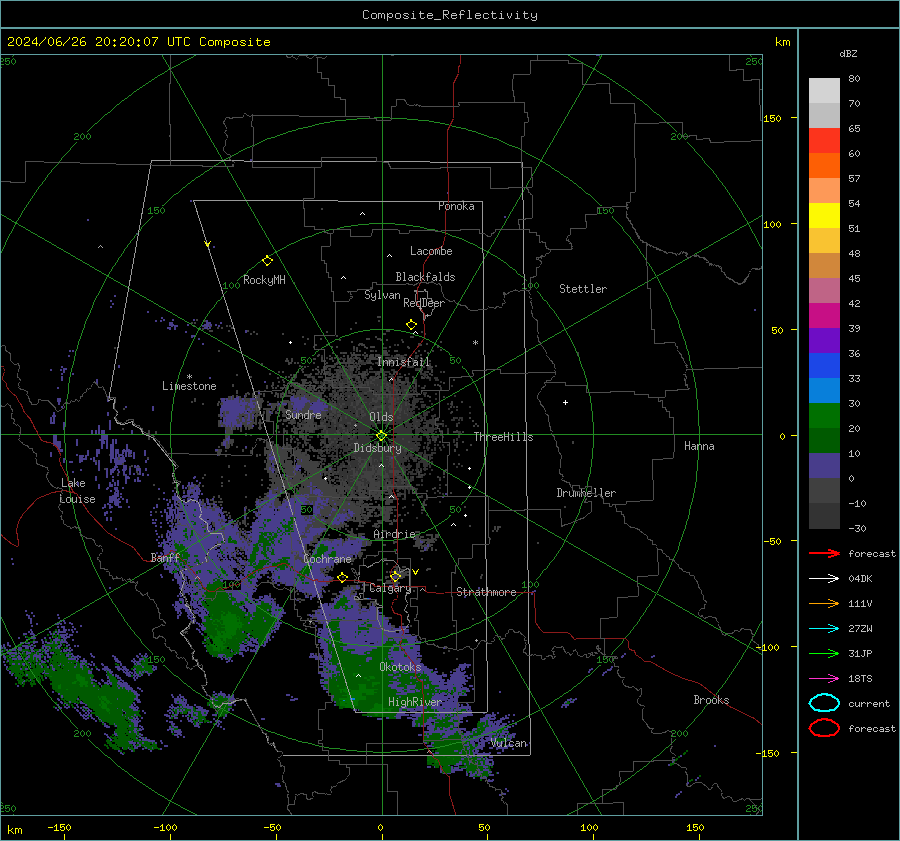The width and height of the screenshot is (900, 841).
Task: Click the Ponoka city label
Action: (x=456, y=206)
